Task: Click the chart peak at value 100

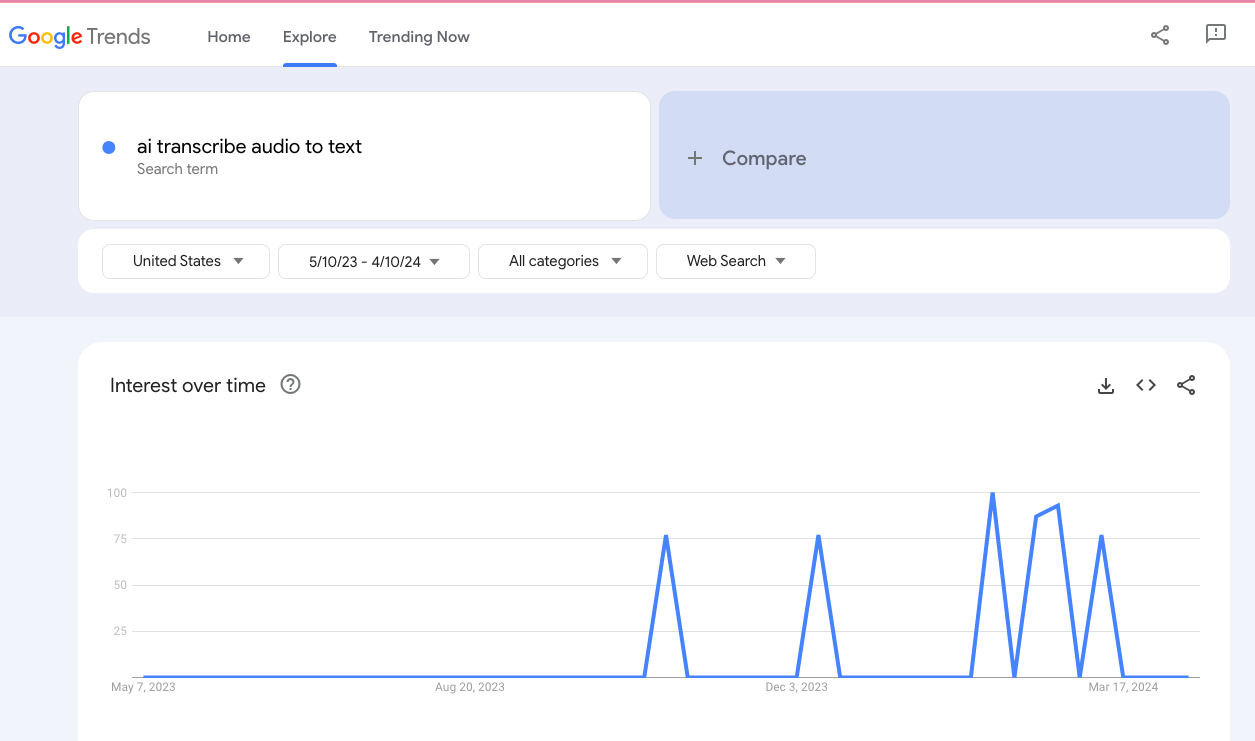Action: [992, 494]
